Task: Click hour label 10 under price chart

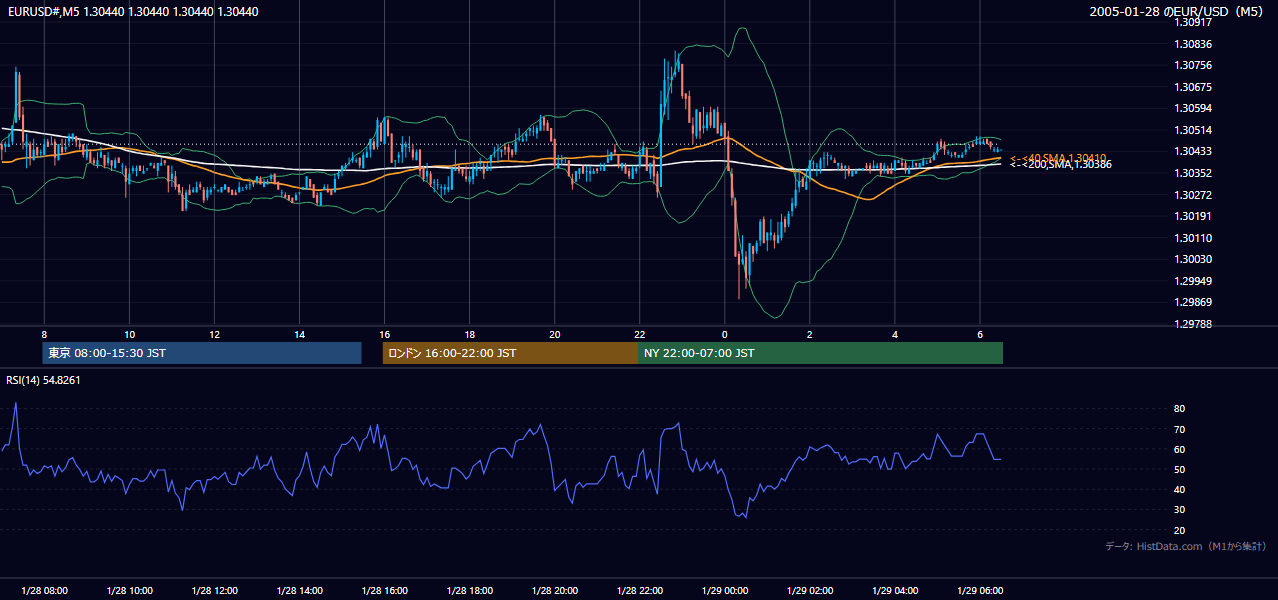Action: pos(129,334)
